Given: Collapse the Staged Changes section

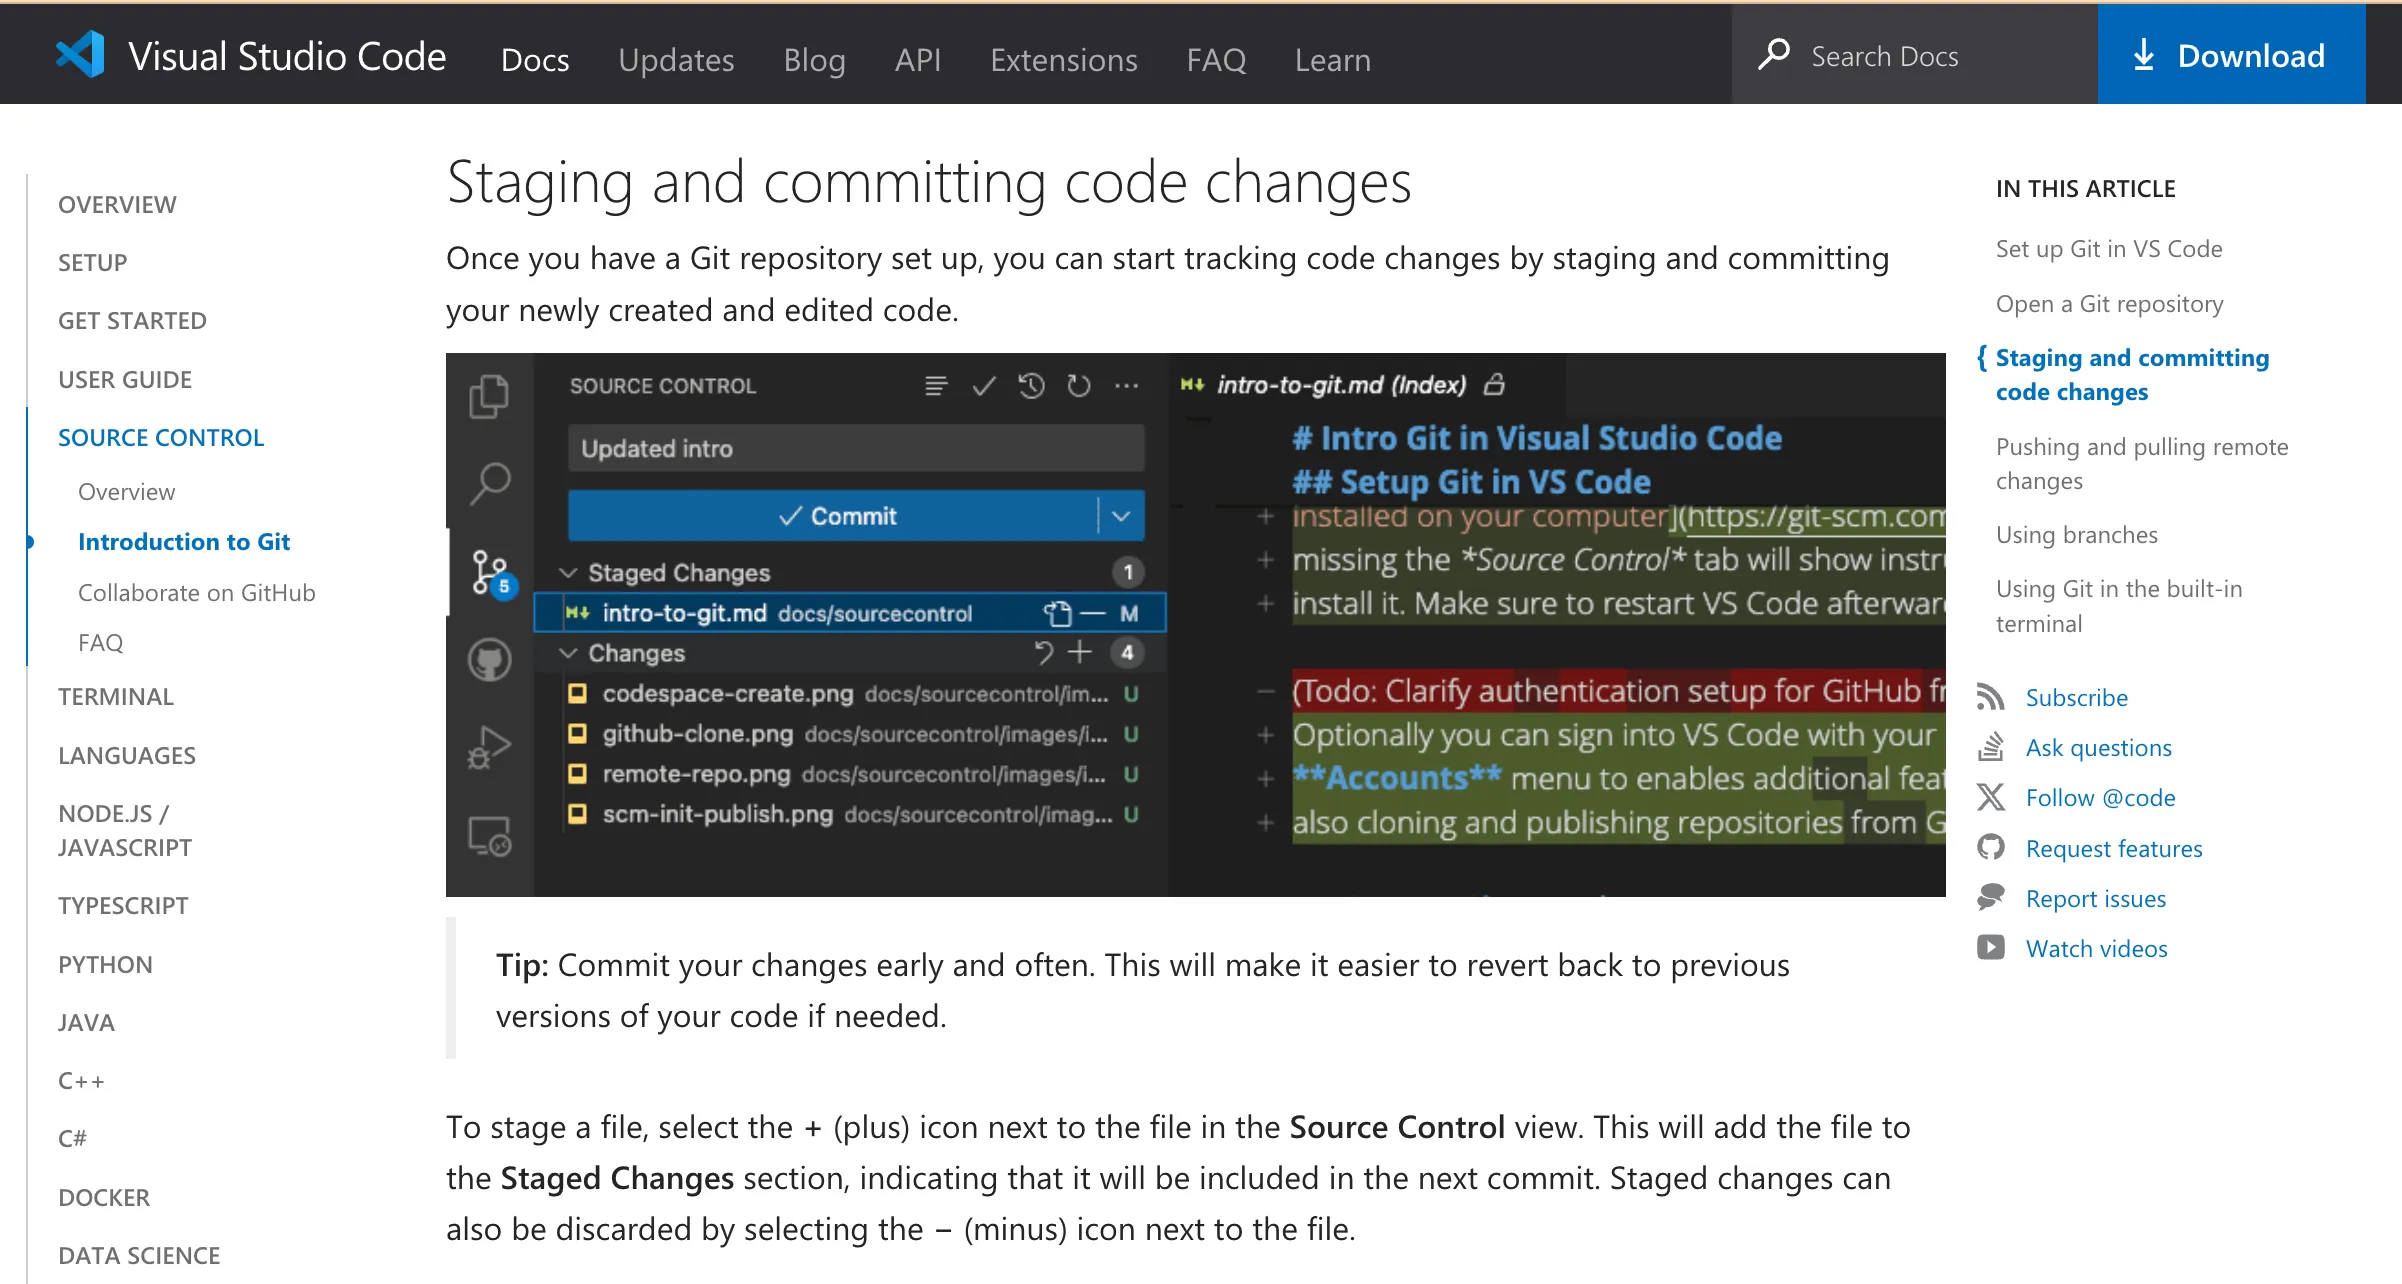Looking at the screenshot, I should [x=569, y=572].
